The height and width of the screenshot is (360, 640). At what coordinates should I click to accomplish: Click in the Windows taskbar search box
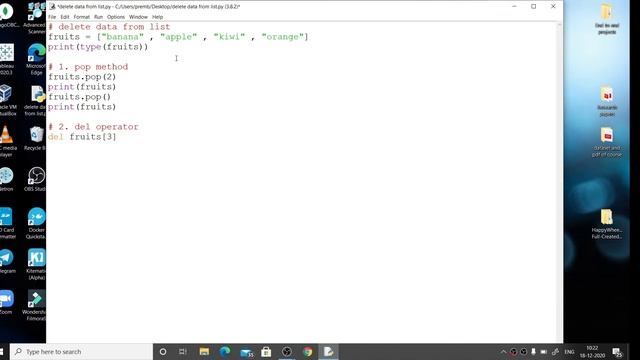pos(82,351)
